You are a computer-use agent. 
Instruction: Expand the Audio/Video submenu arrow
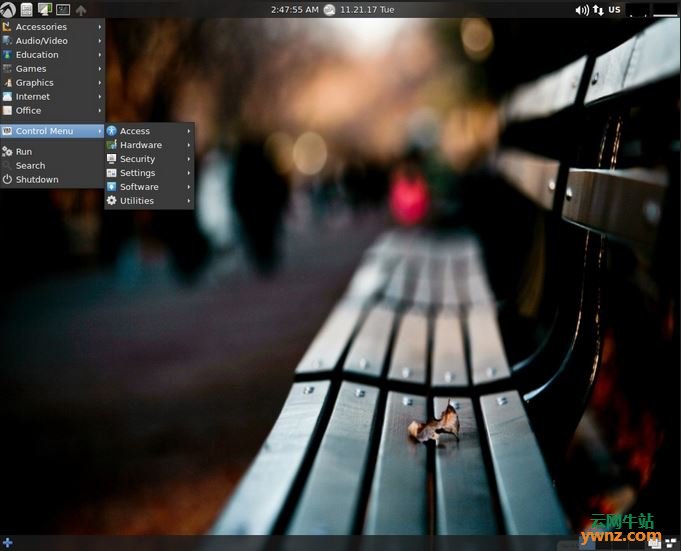point(100,41)
